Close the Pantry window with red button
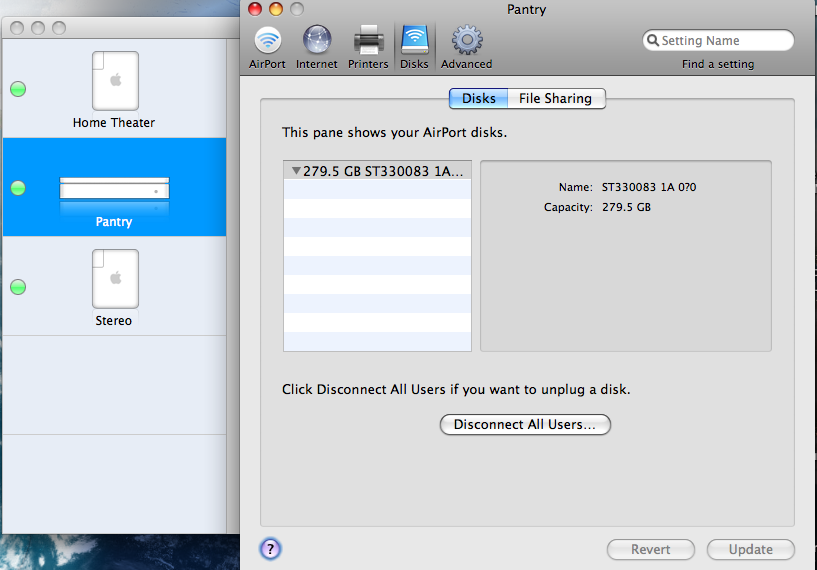Viewport: 817px width, 570px height. (255, 9)
